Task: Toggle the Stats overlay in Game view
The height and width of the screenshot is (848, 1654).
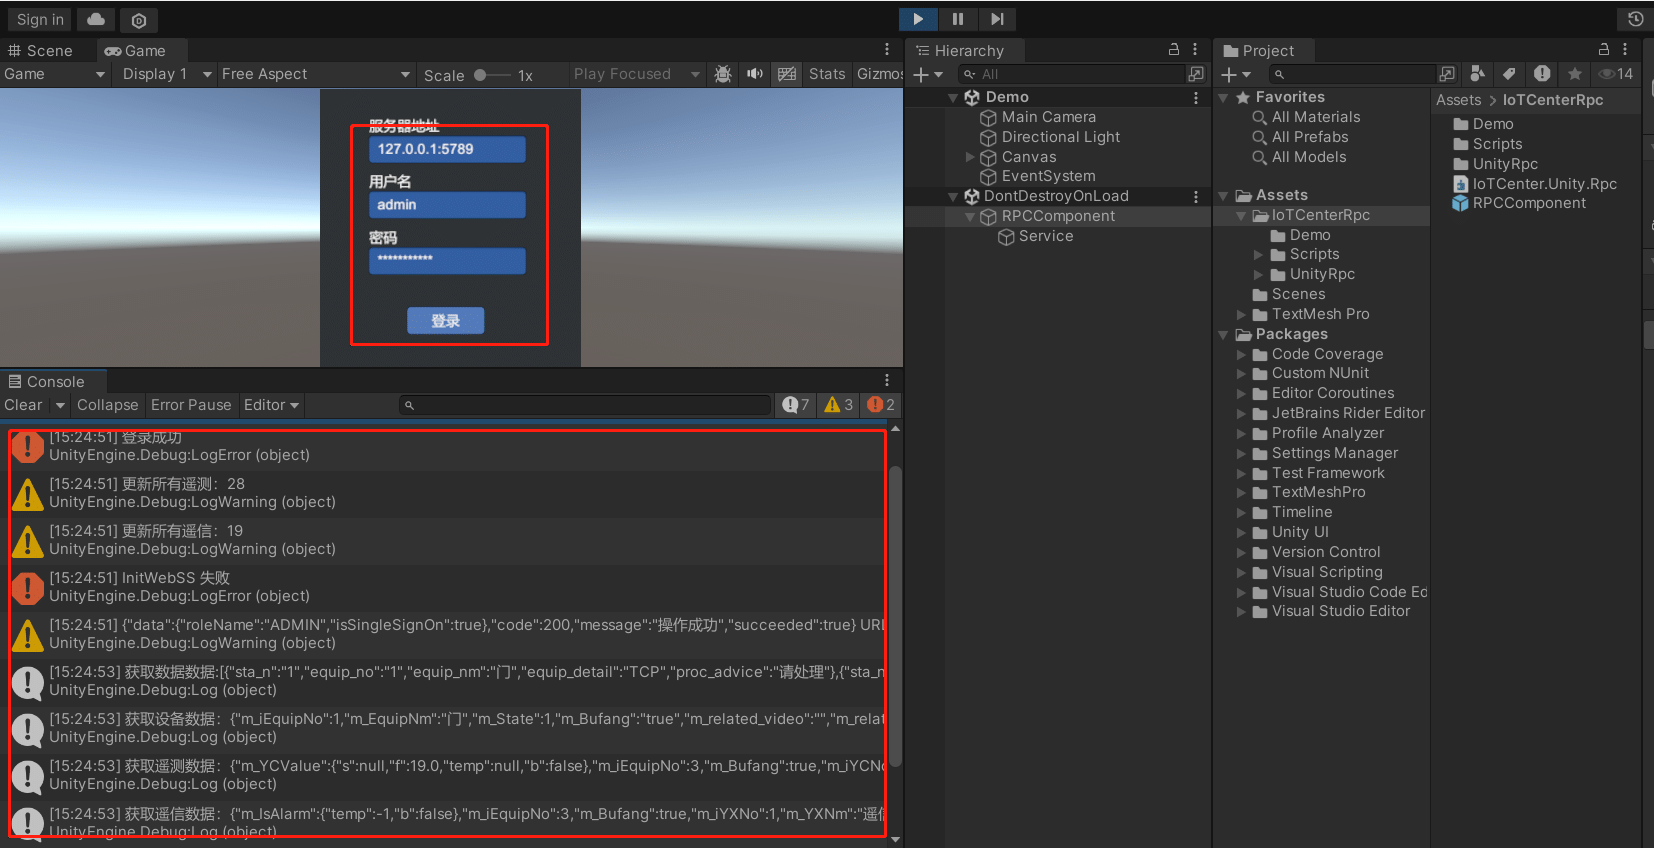Action: click(x=826, y=74)
